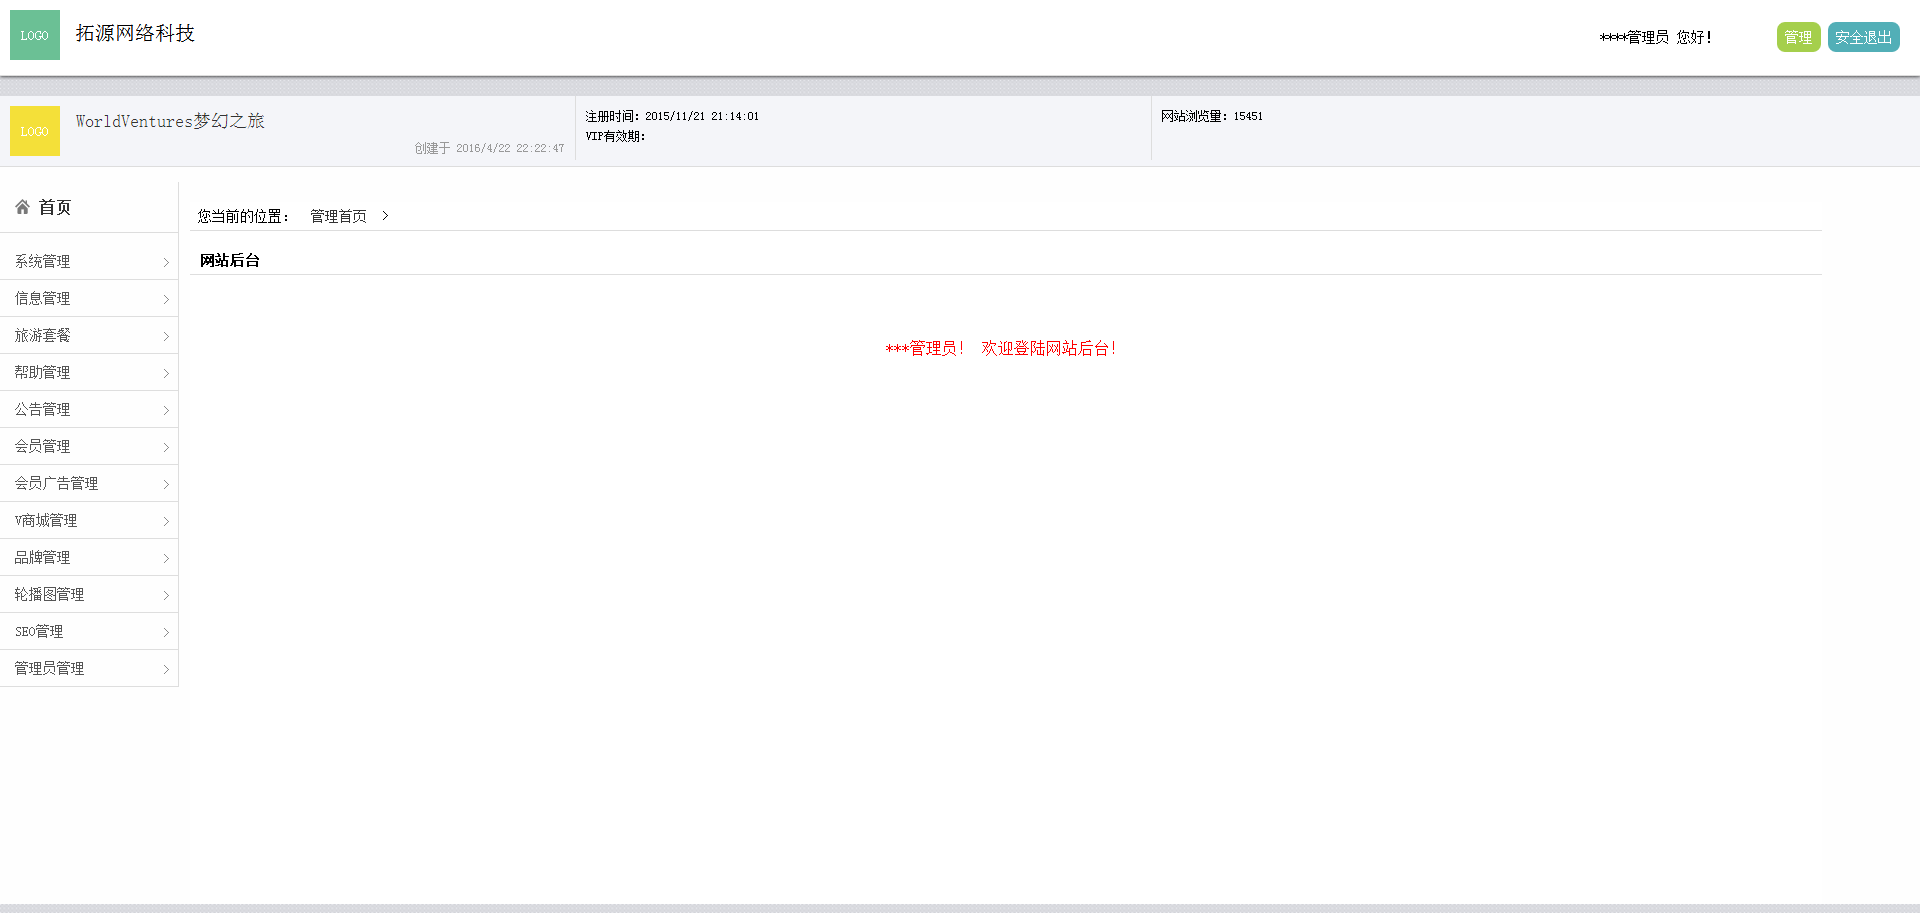Click the 网站浏览量 15451 text
This screenshot has width=1920, height=913.
point(1212,116)
